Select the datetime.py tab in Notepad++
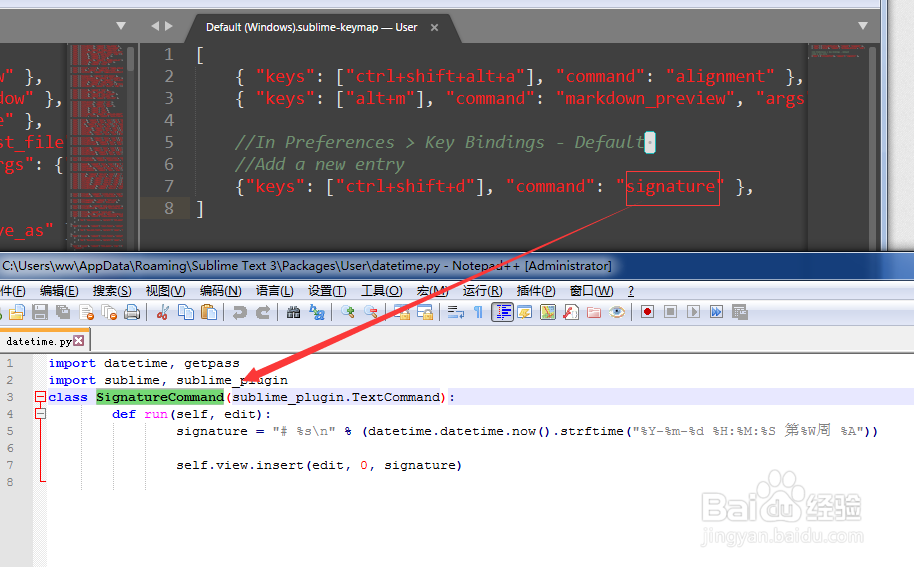 (38, 341)
